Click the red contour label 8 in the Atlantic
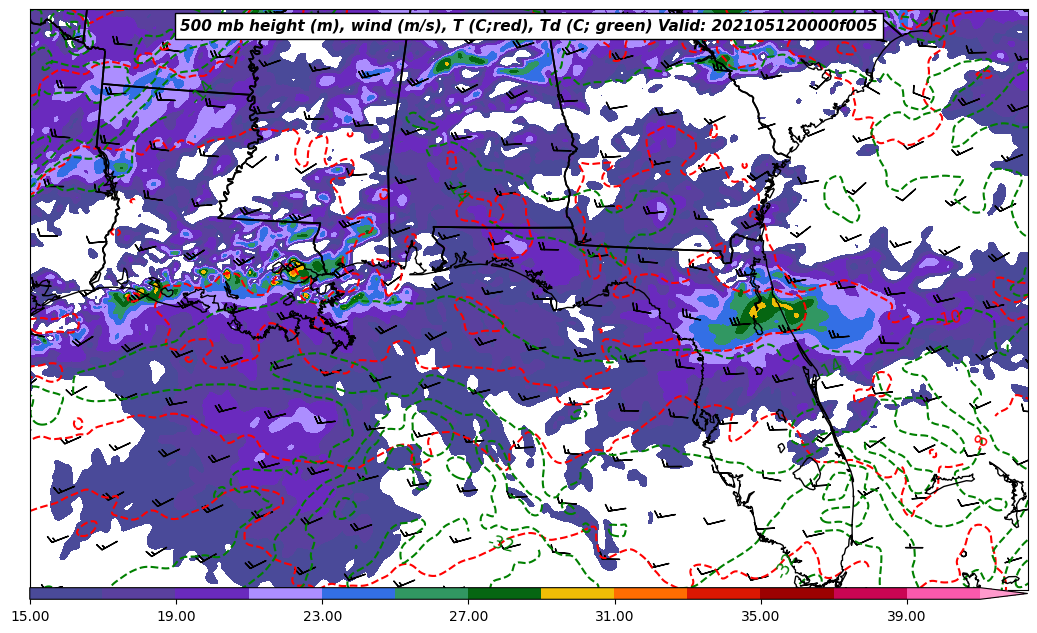Screen dimensions: 1037x633 (x=980, y=441)
